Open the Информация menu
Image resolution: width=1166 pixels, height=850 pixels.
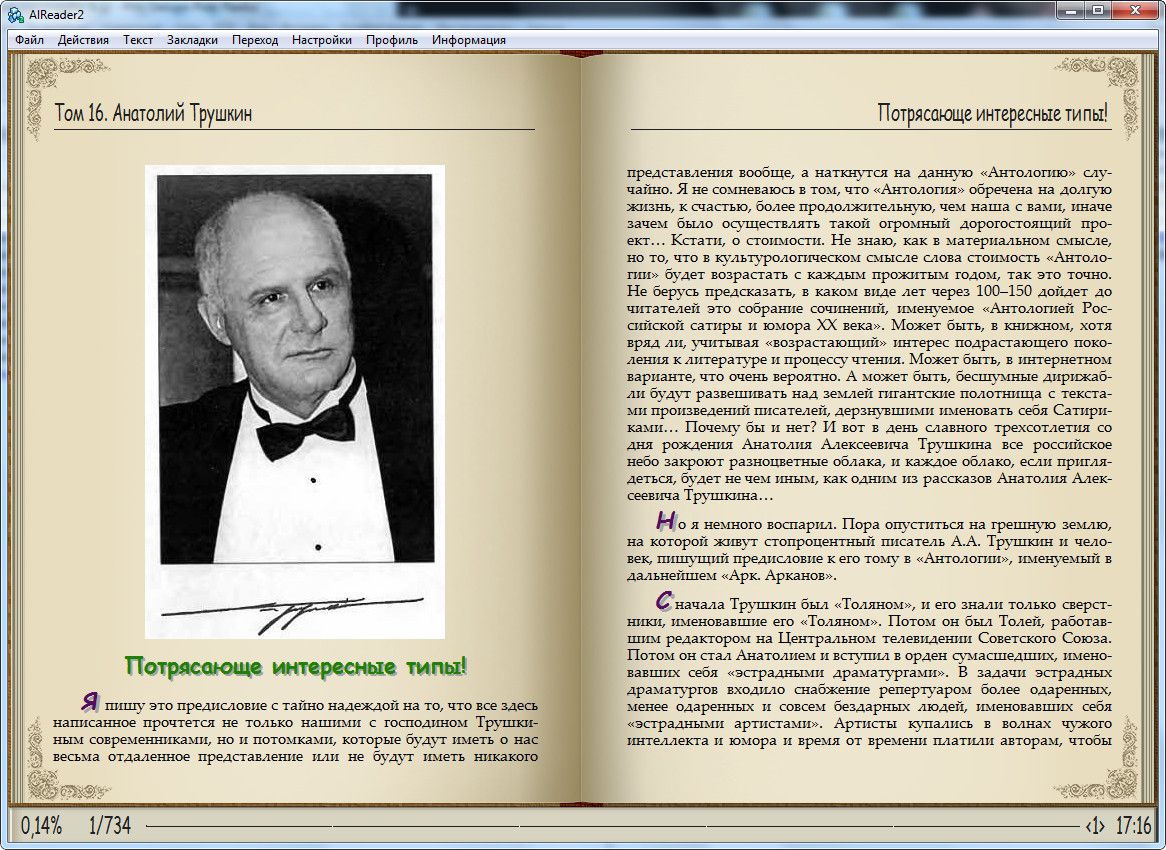(x=468, y=40)
